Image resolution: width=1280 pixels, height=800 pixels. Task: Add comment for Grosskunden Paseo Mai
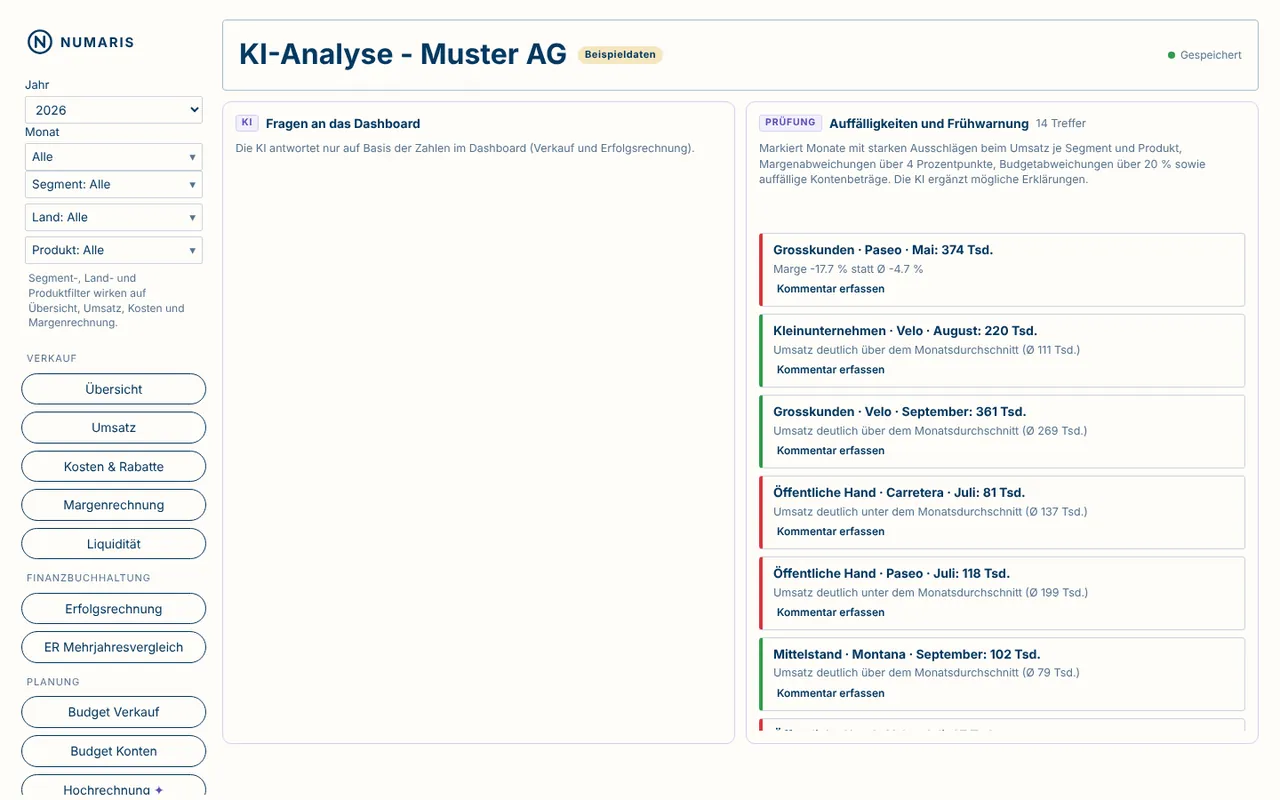(x=831, y=289)
